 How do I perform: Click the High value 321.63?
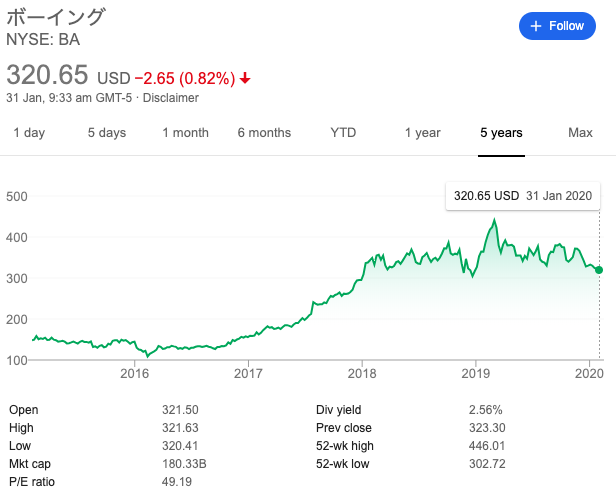tap(180, 428)
